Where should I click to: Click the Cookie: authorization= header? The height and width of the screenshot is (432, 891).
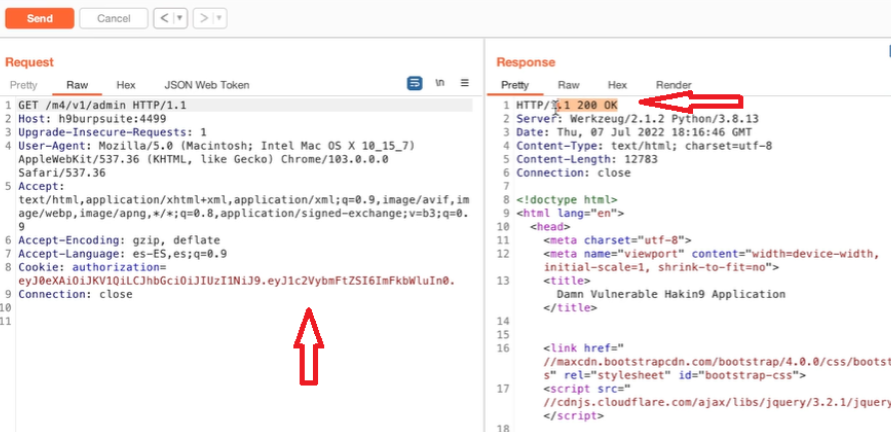pos(92,267)
